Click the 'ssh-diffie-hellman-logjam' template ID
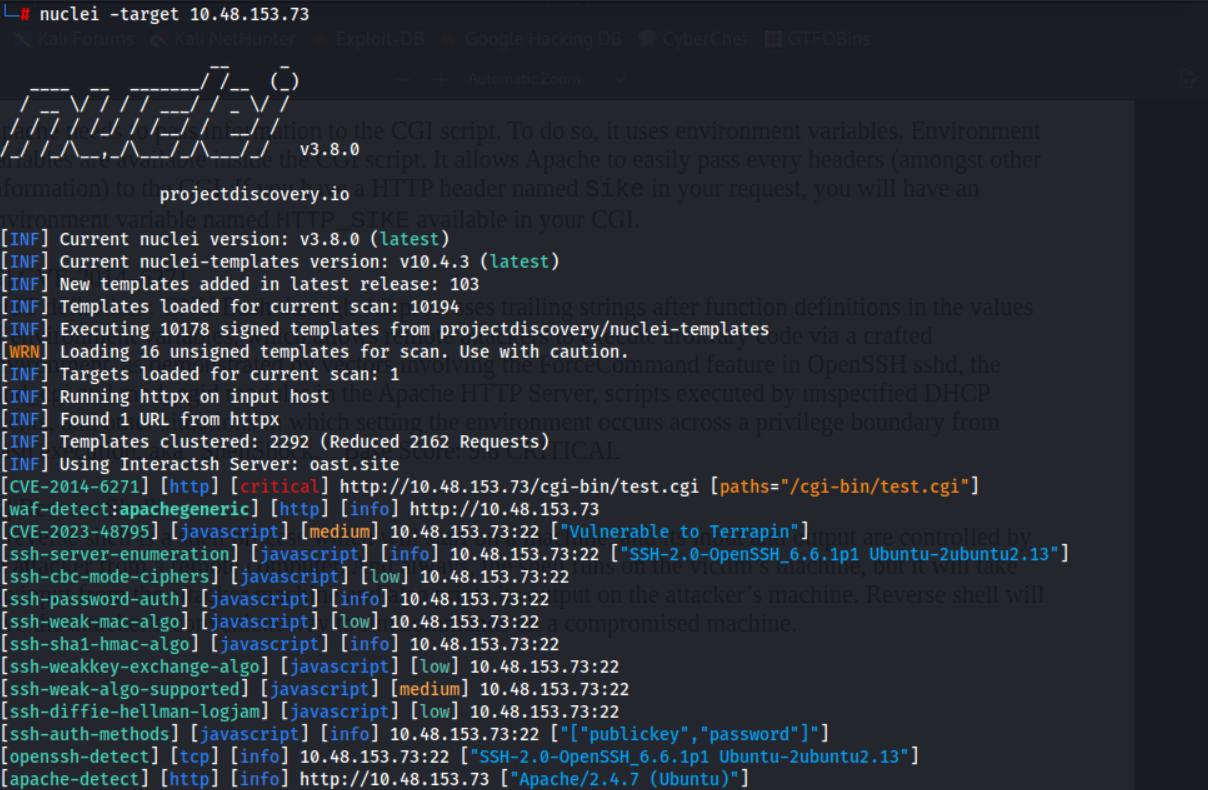Image resolution: width=1208 pixels, height=790 pixels. 135,712
